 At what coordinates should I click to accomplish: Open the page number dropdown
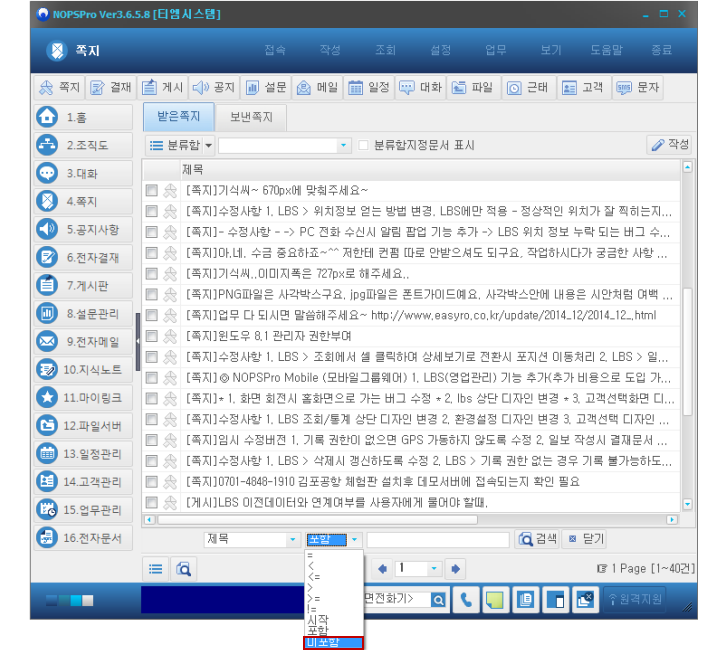pyautogui.click(x=434, y=568)
